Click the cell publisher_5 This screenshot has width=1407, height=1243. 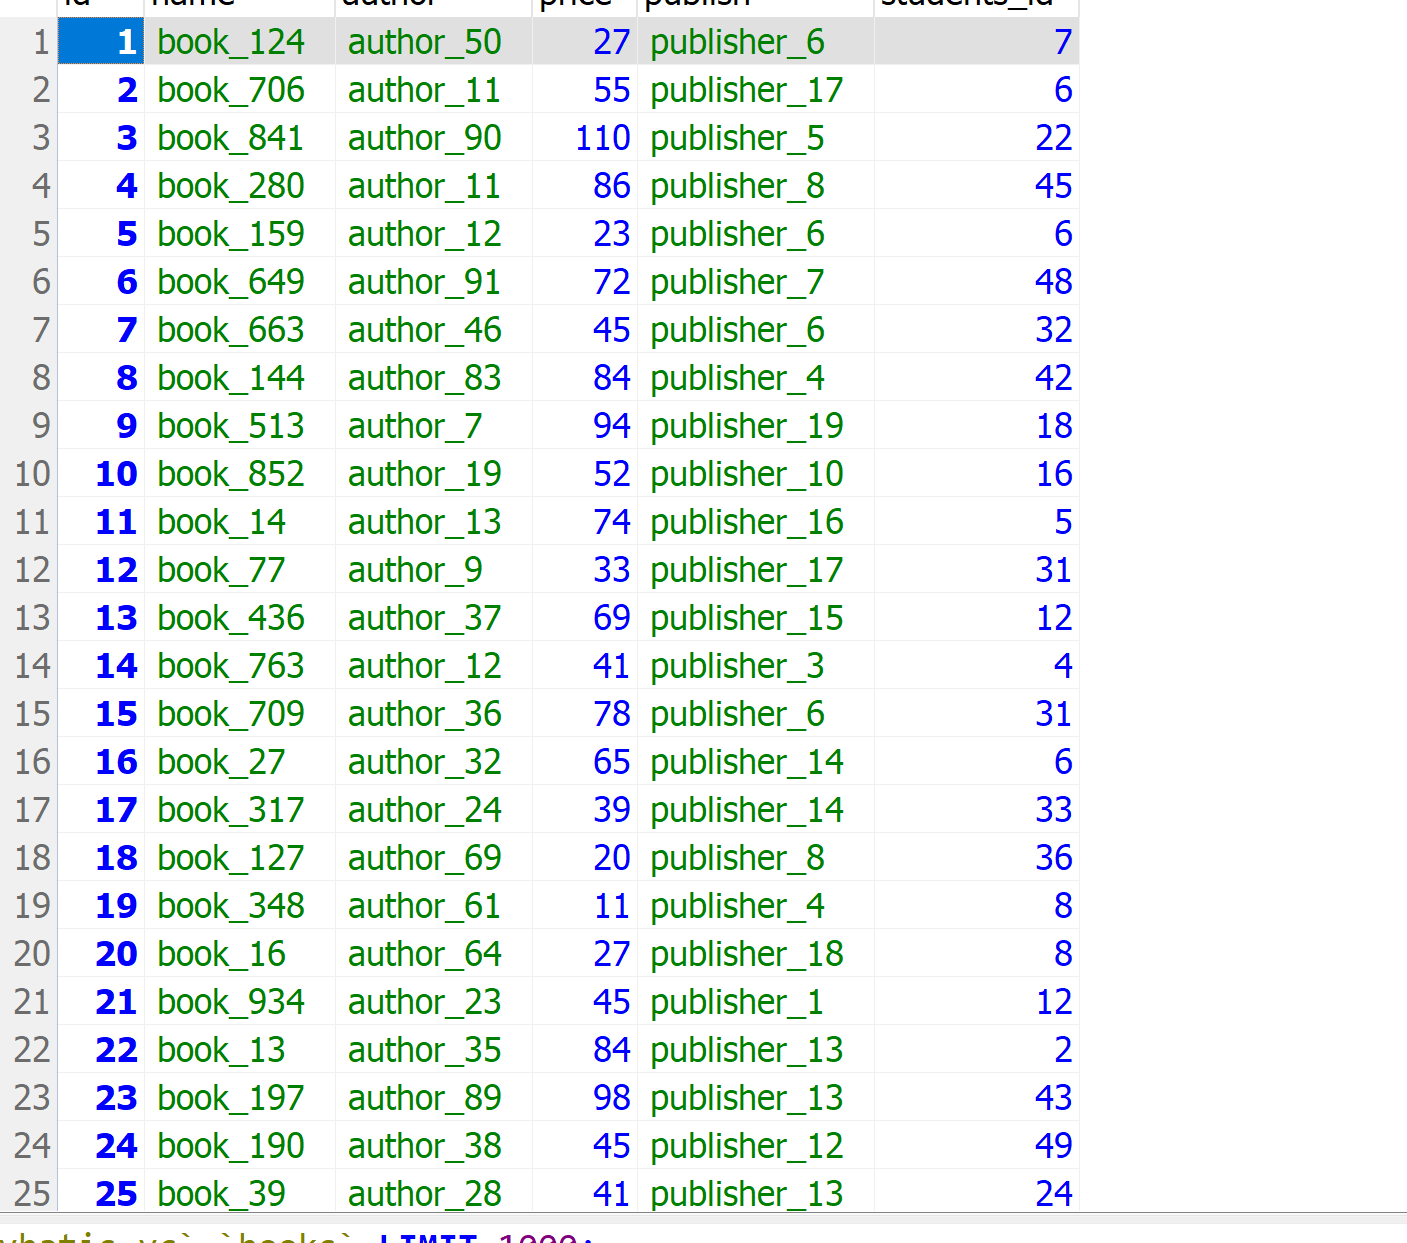pos(755,137)
